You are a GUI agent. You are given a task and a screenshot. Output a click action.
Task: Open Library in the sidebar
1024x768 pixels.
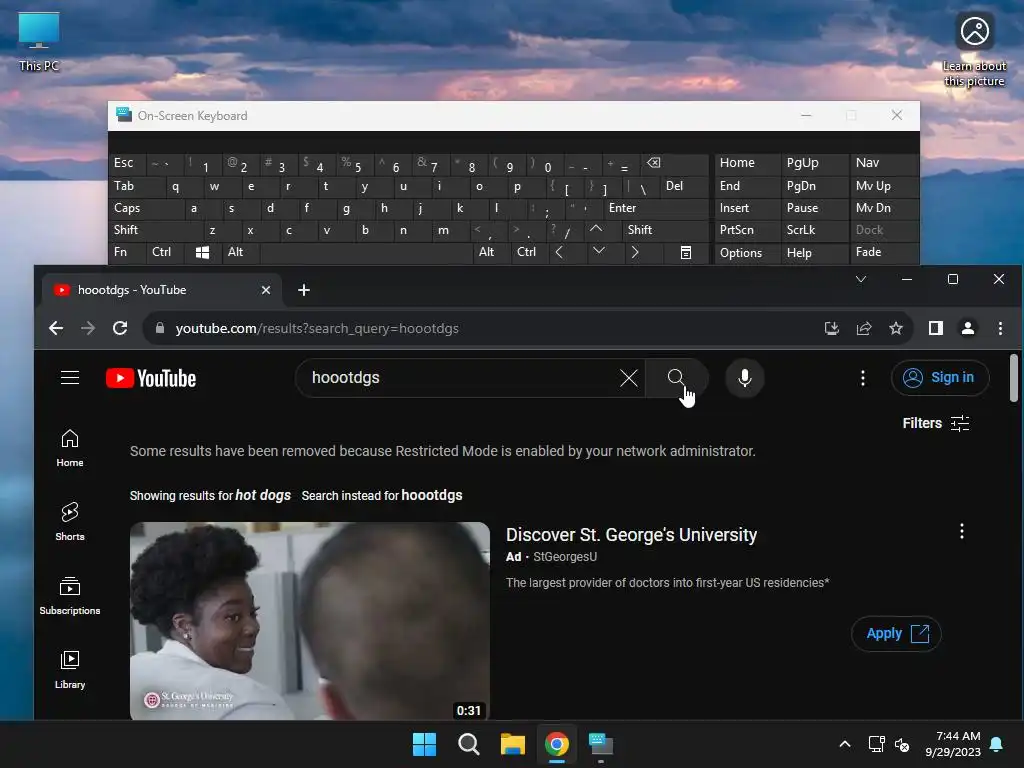70,669
